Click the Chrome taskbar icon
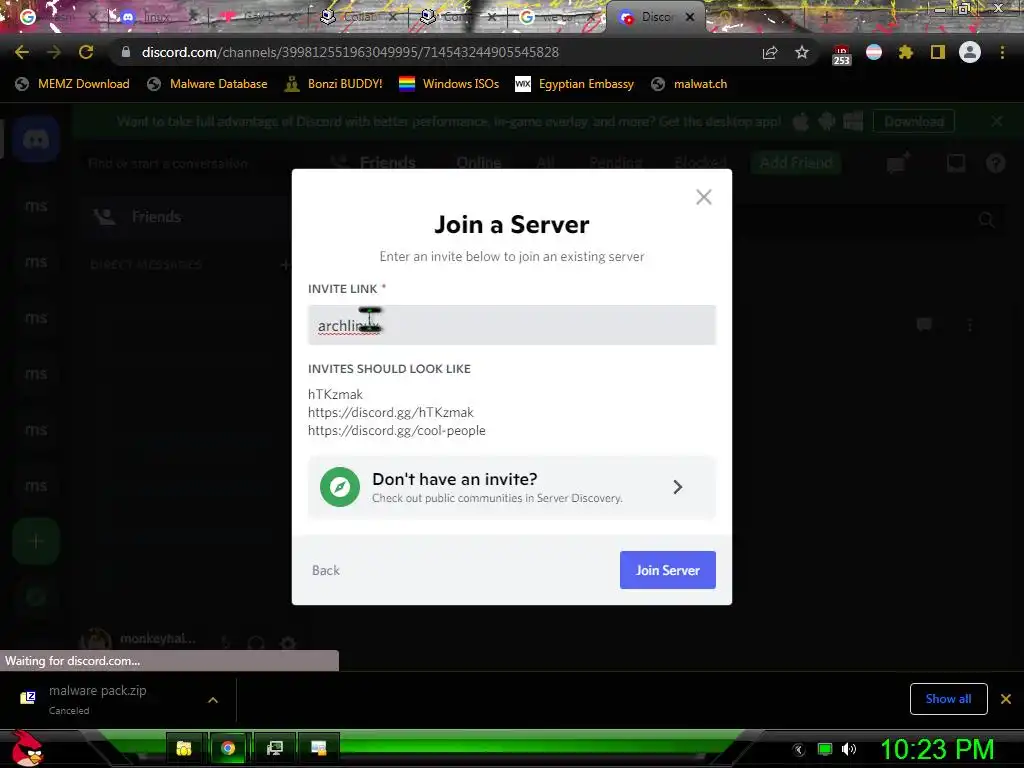 (x=228, y=748)
